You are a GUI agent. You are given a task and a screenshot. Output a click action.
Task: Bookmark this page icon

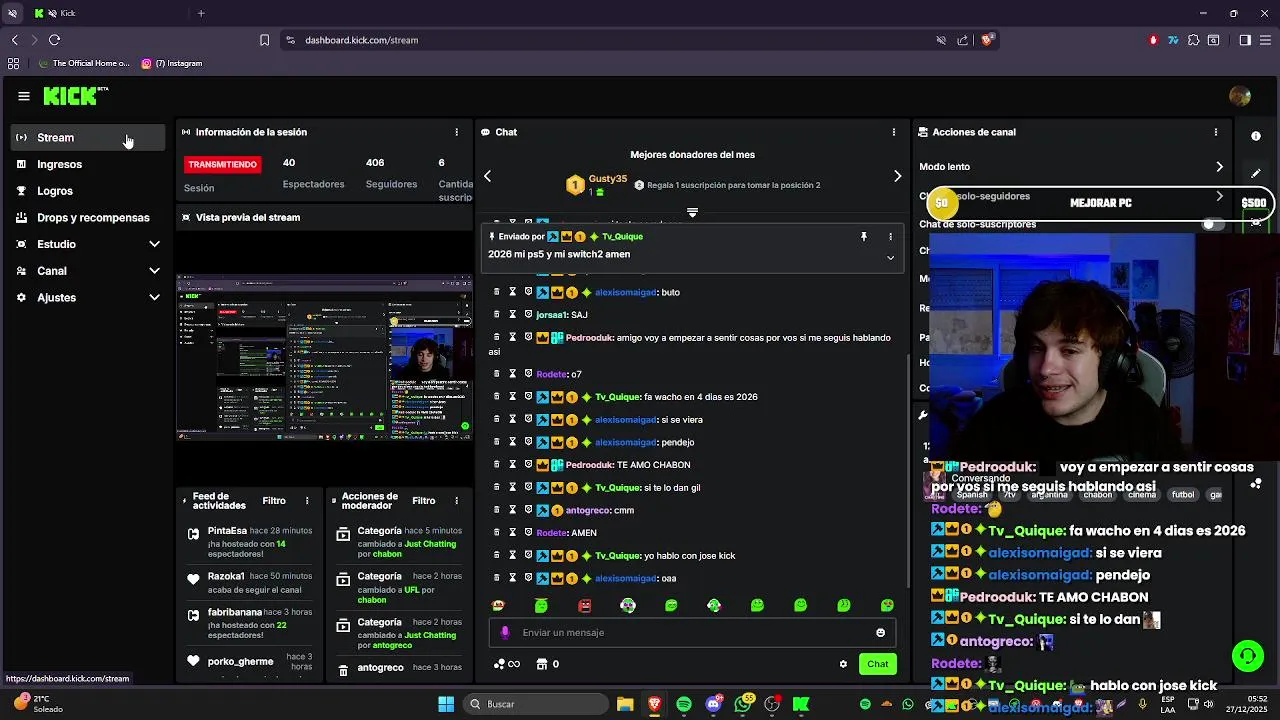point(264,40)
